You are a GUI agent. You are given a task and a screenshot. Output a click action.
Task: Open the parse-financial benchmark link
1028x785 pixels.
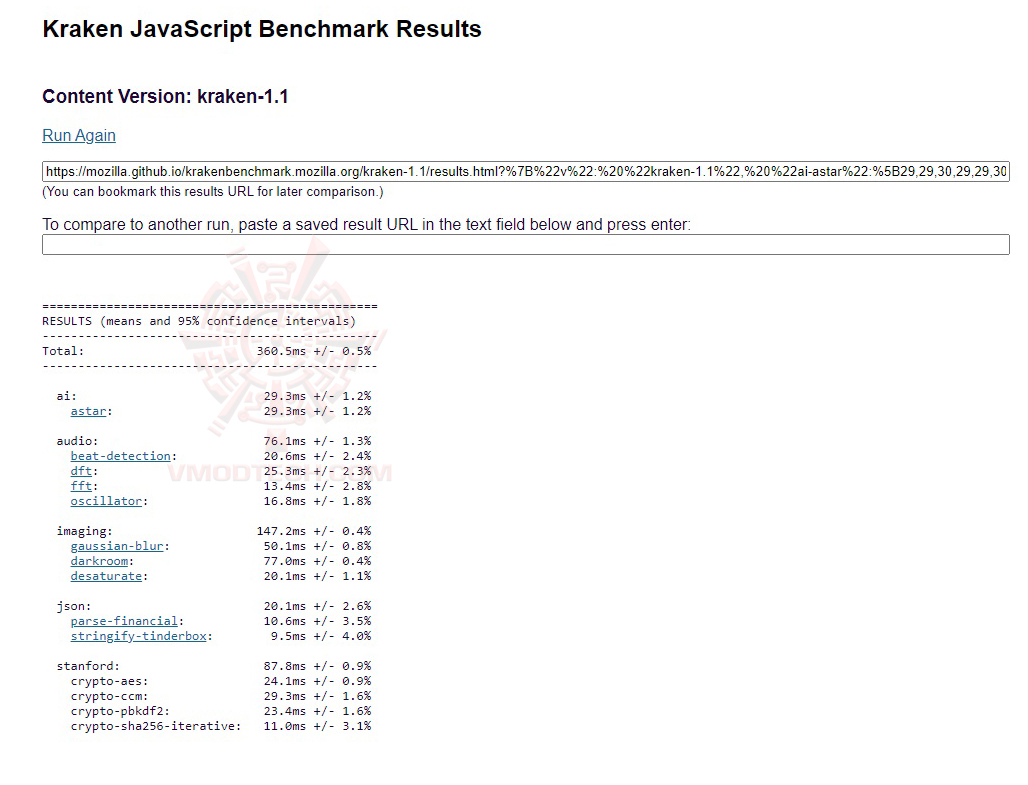pyautogui.click(x=124, y=621)
